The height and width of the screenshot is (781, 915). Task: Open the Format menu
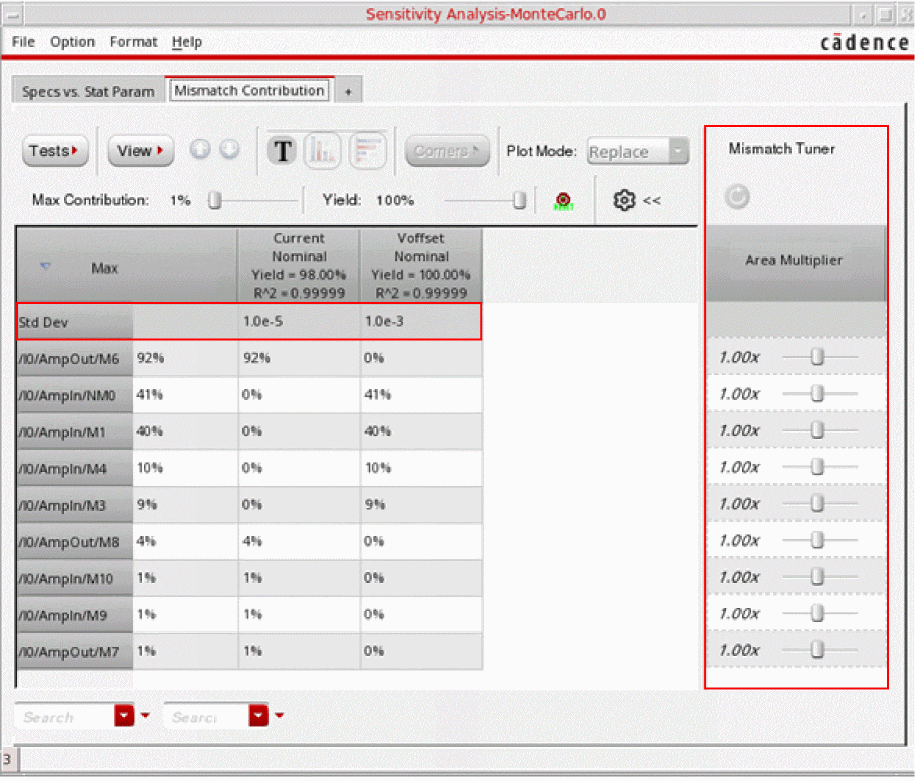pos(133,42)
